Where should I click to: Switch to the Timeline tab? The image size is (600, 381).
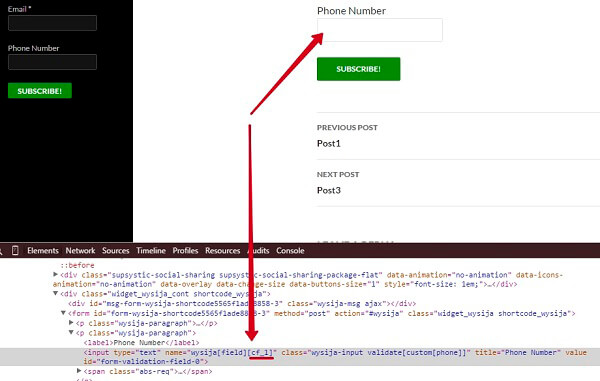151,251
